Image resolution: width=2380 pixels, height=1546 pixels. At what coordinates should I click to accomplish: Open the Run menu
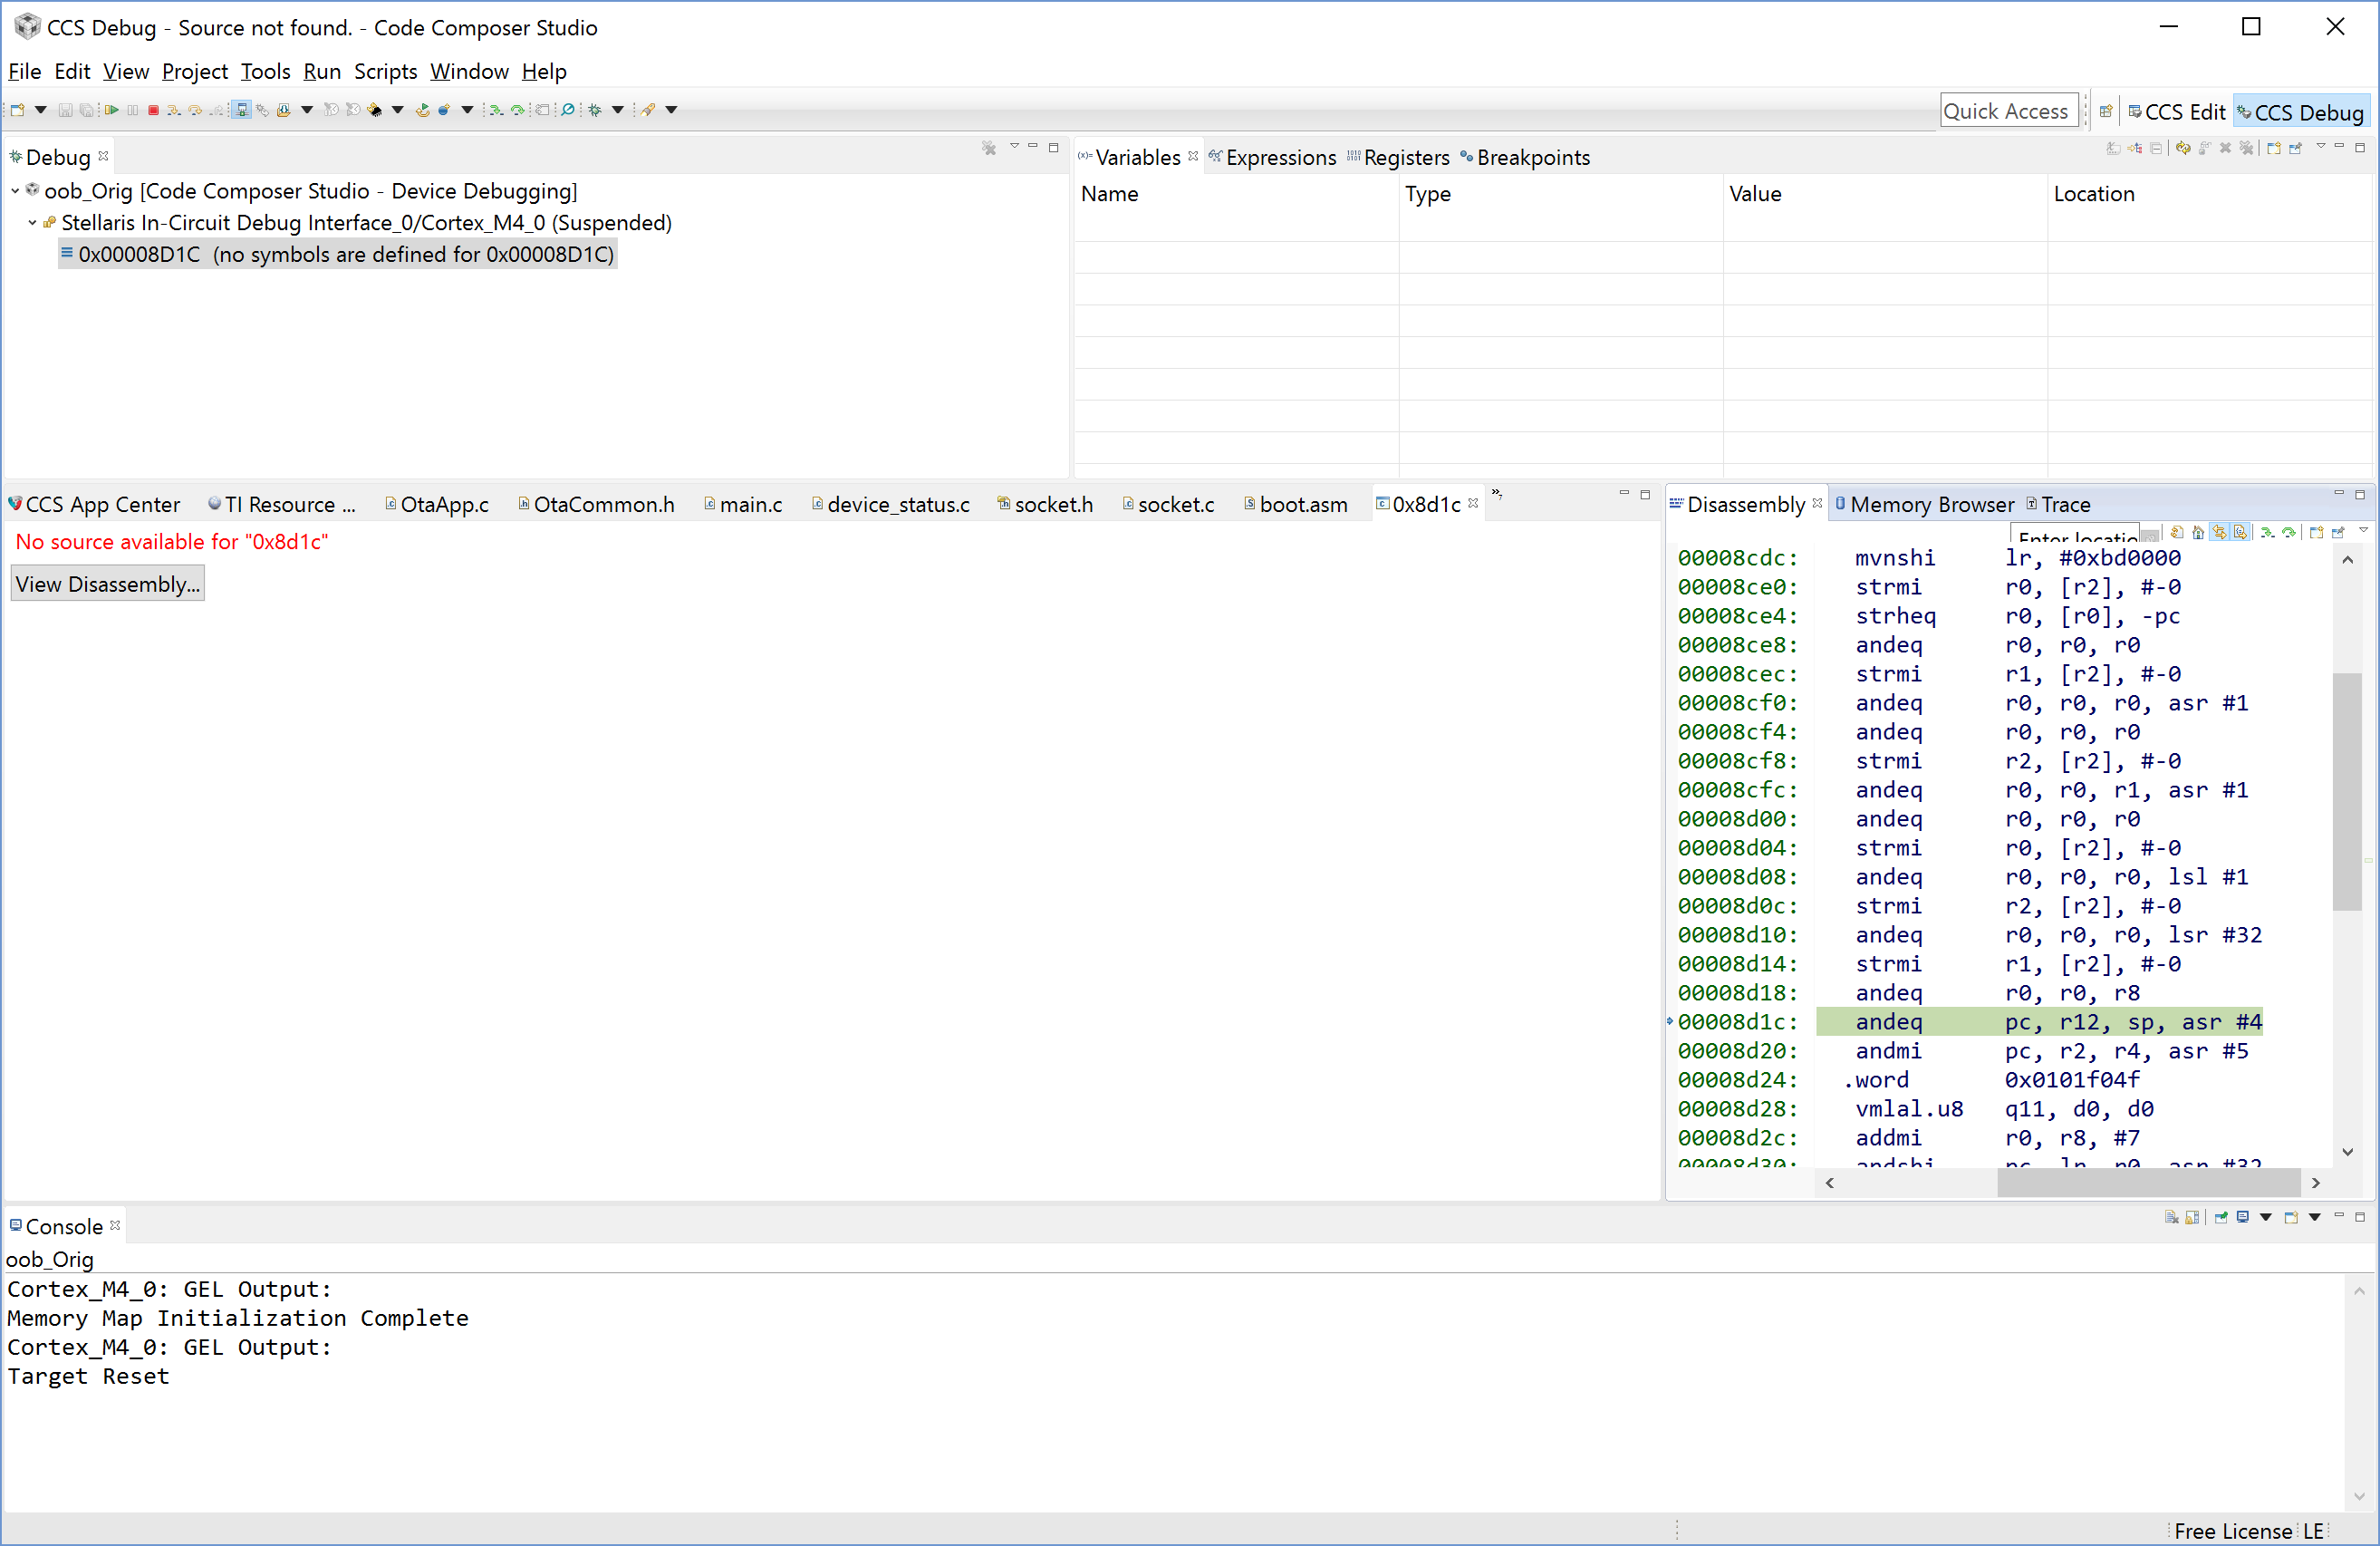[x=321, y=71]
